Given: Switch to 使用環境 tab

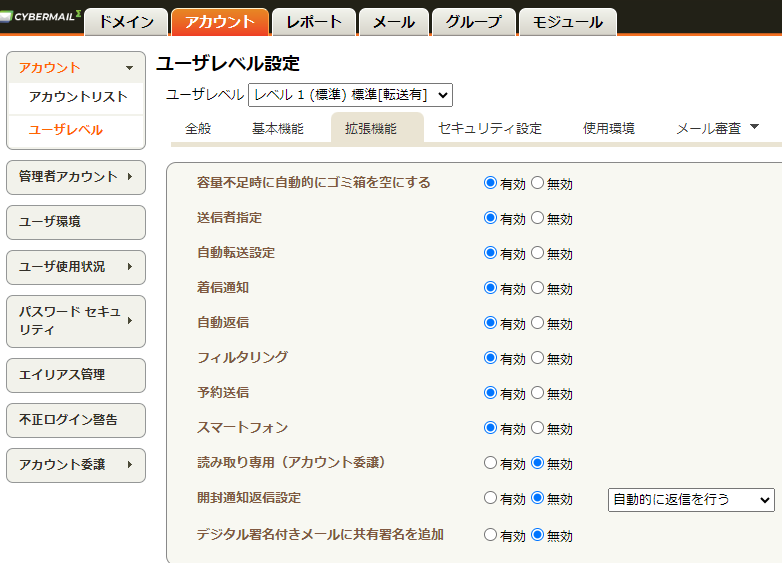Looking at the screenshot, I should [608, 129].
